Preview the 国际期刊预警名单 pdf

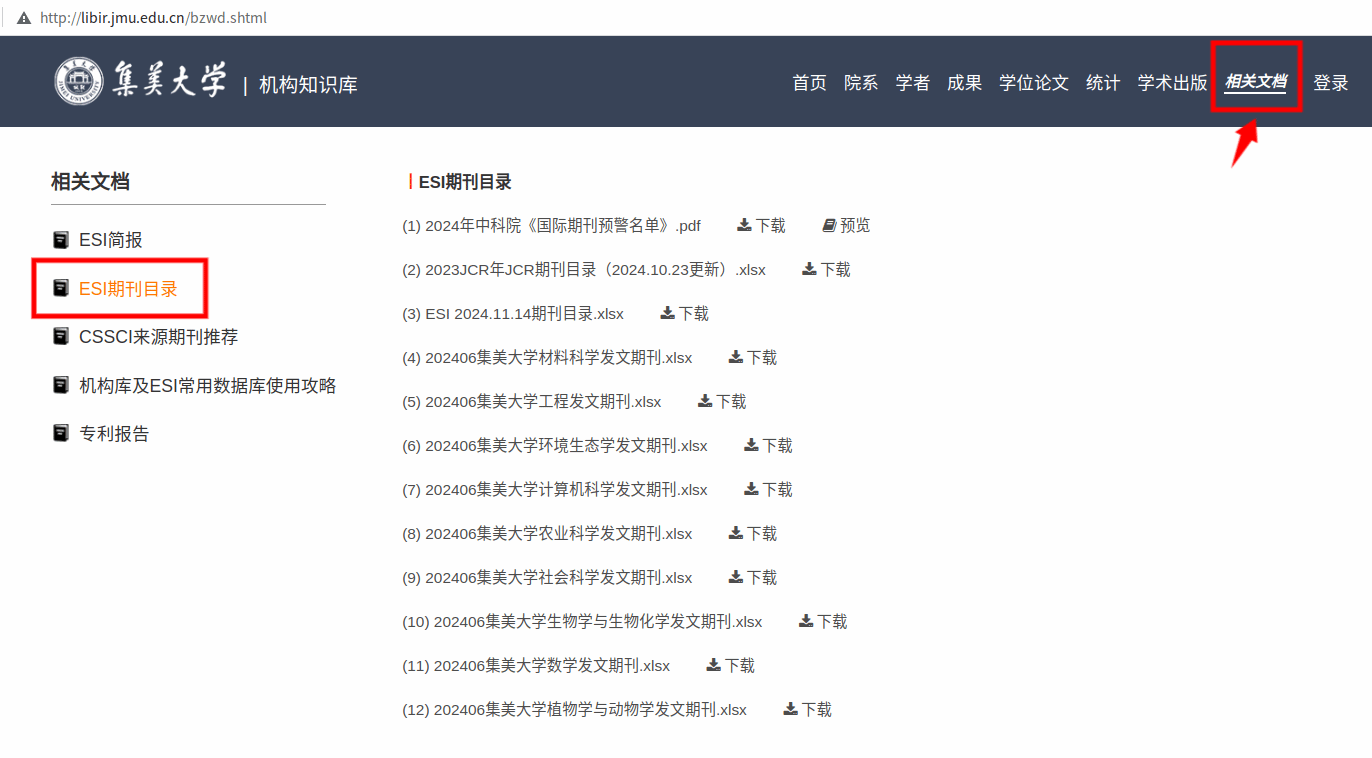click(846, 226)
